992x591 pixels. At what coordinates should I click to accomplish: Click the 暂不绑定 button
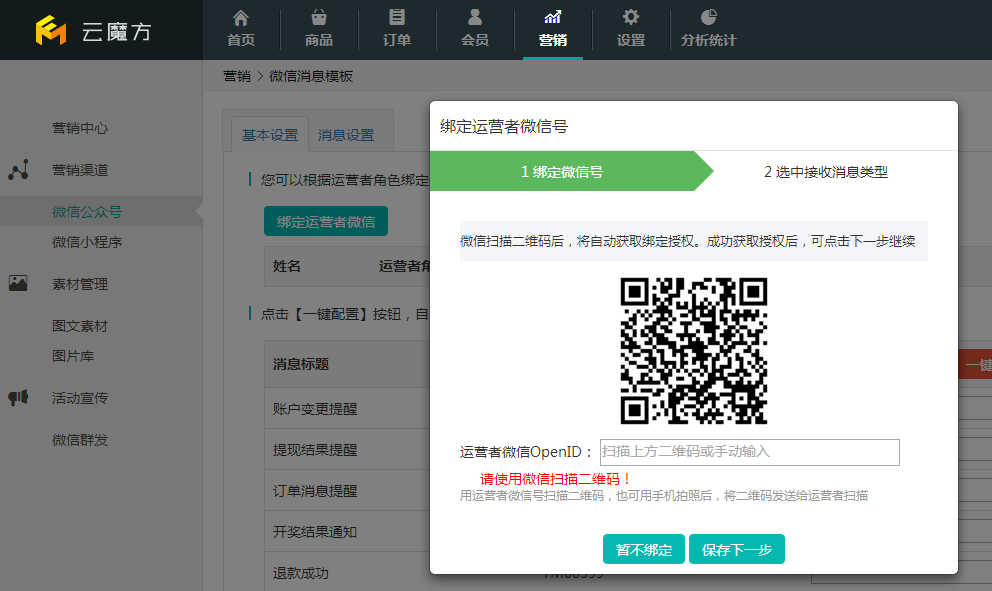(643, 549)
